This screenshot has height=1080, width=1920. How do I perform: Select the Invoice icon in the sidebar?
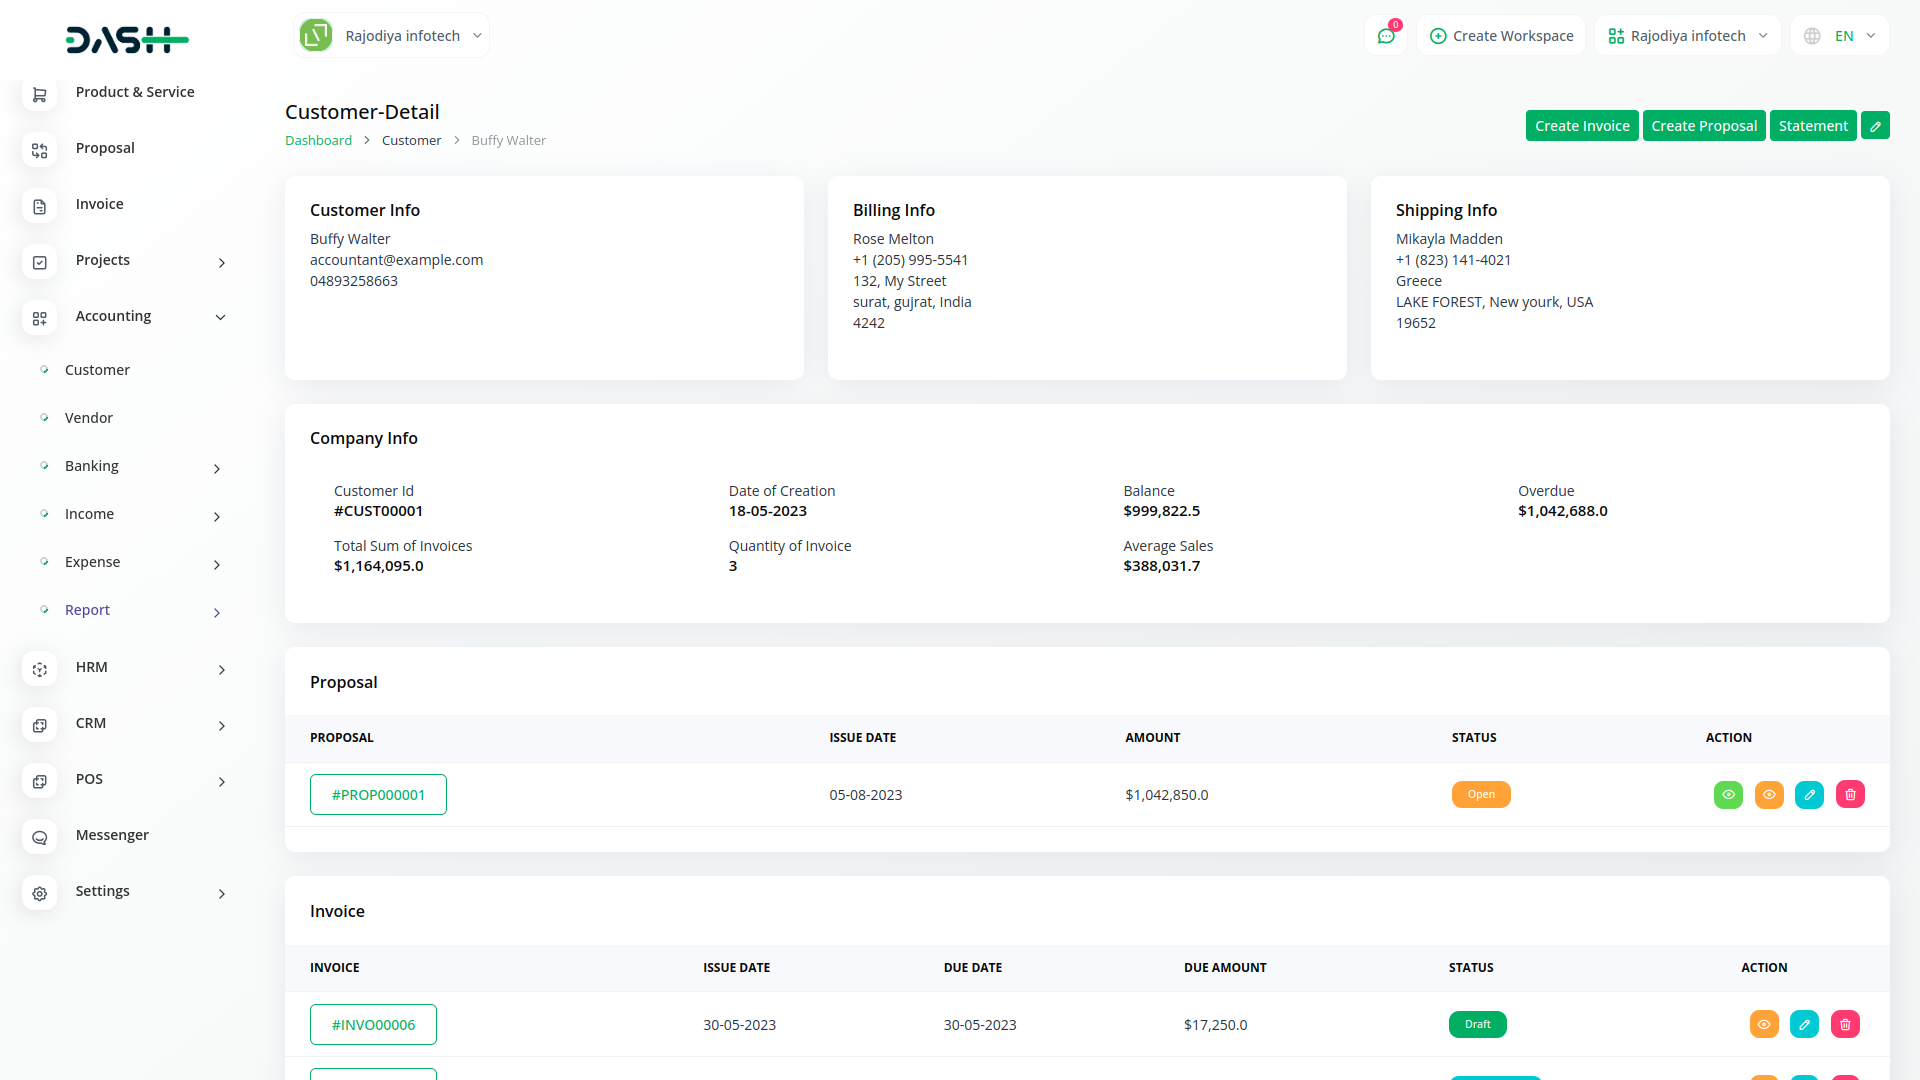(39, 206)
